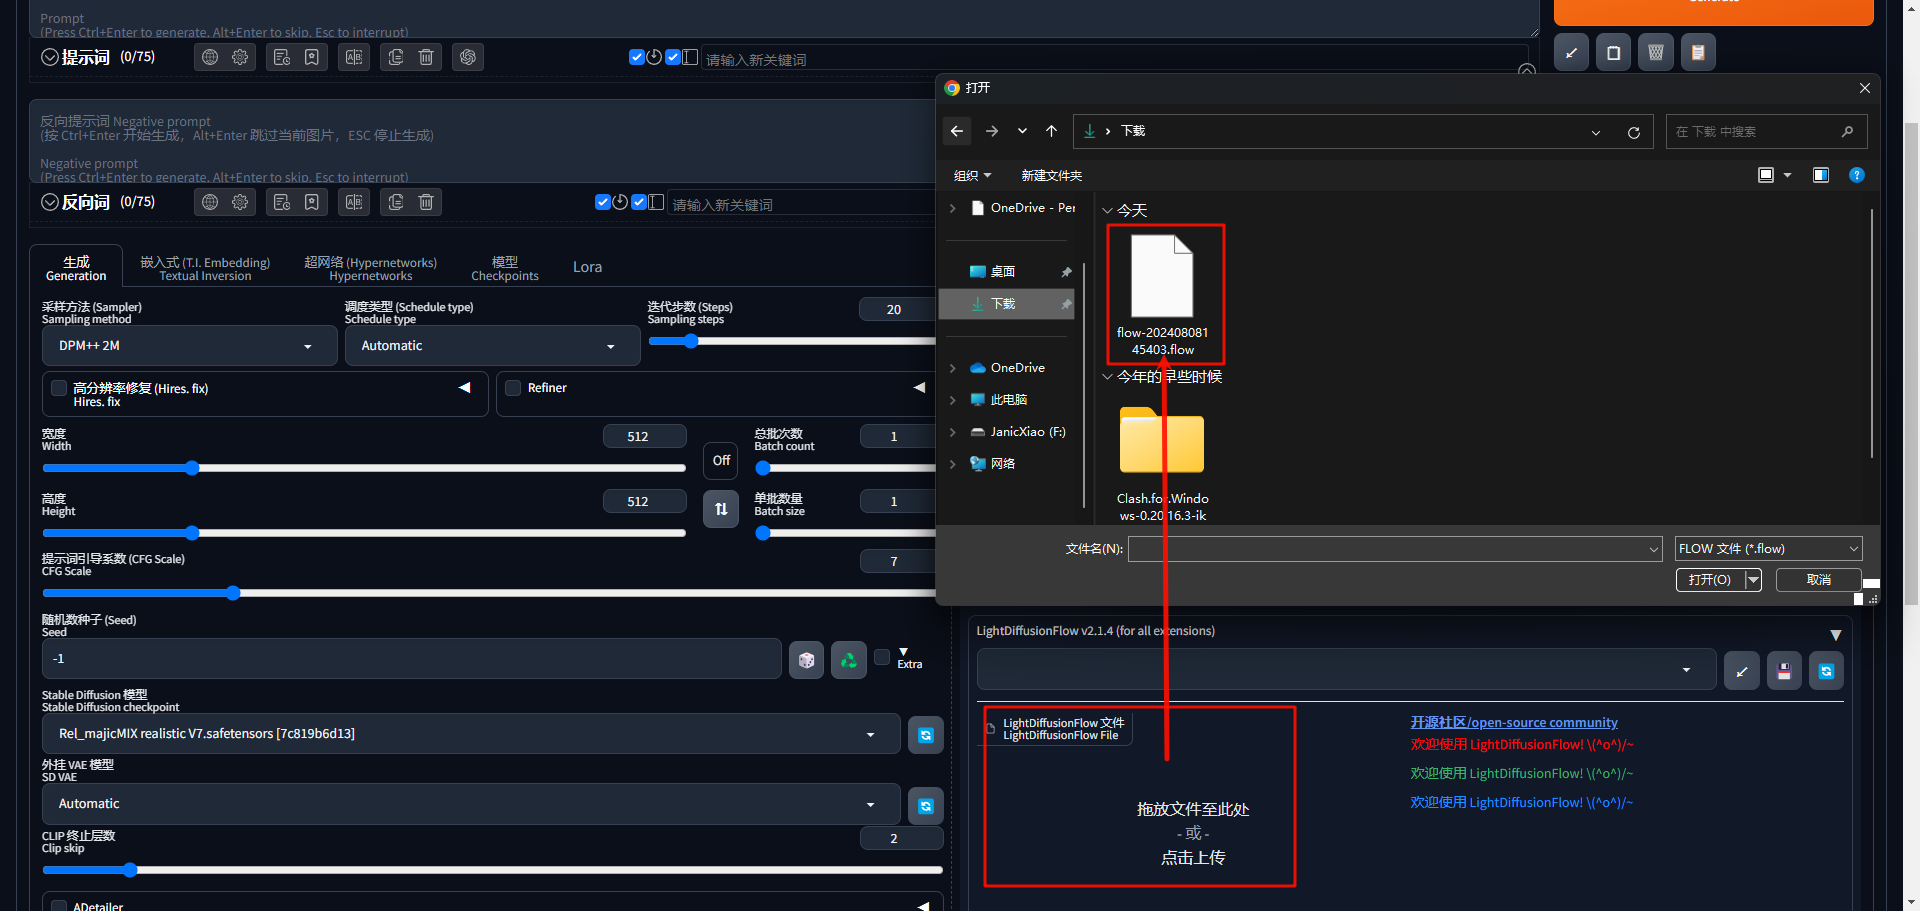Click copy icon in 反向词 toolbar
The image size is (1920, 911).
(x=396, y=202)
